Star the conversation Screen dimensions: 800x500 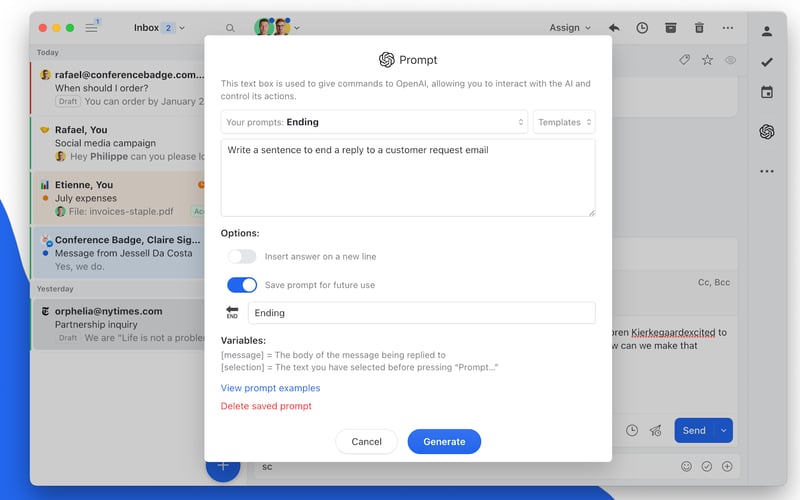tap(707, 60)
